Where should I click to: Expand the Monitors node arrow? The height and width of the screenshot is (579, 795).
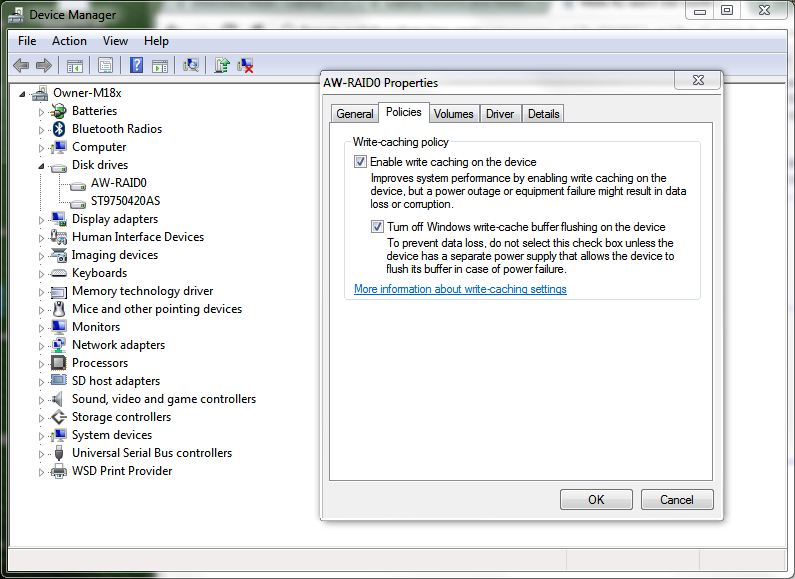coord(42,328)
